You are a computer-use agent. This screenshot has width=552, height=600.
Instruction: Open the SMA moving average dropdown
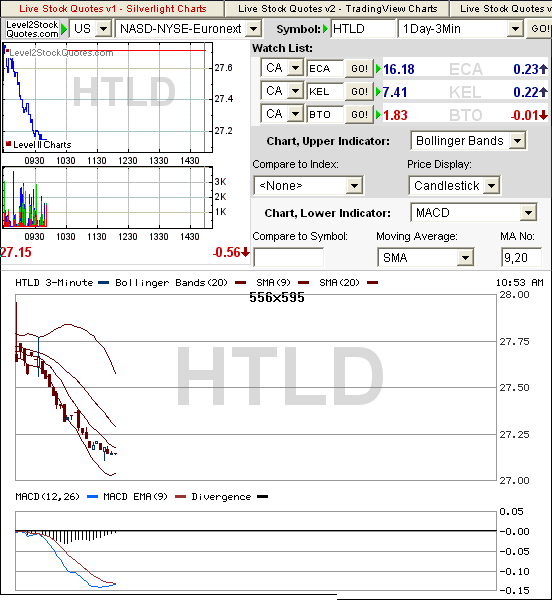click(x=425, y=258)
